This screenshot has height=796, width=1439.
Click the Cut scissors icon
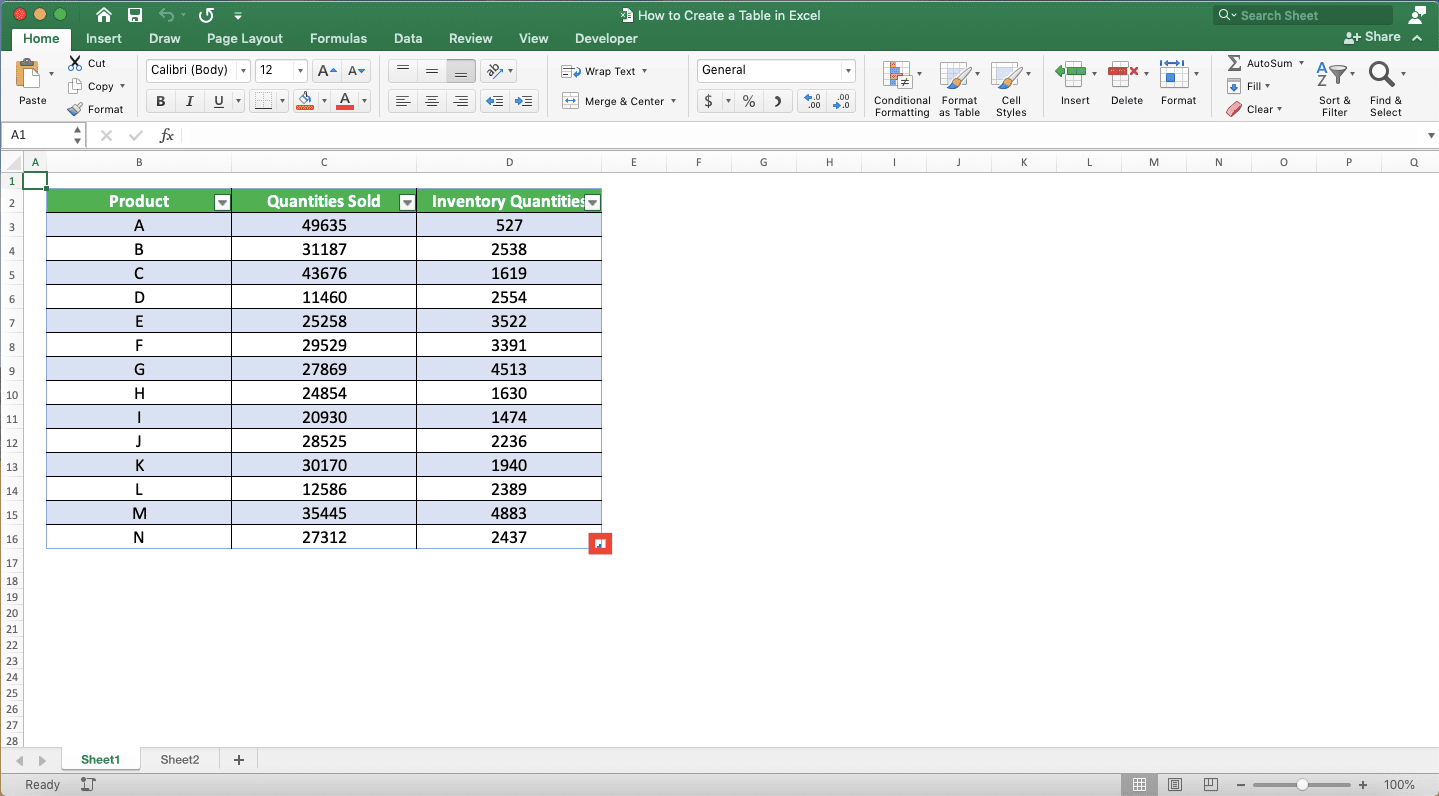point(75,62)
